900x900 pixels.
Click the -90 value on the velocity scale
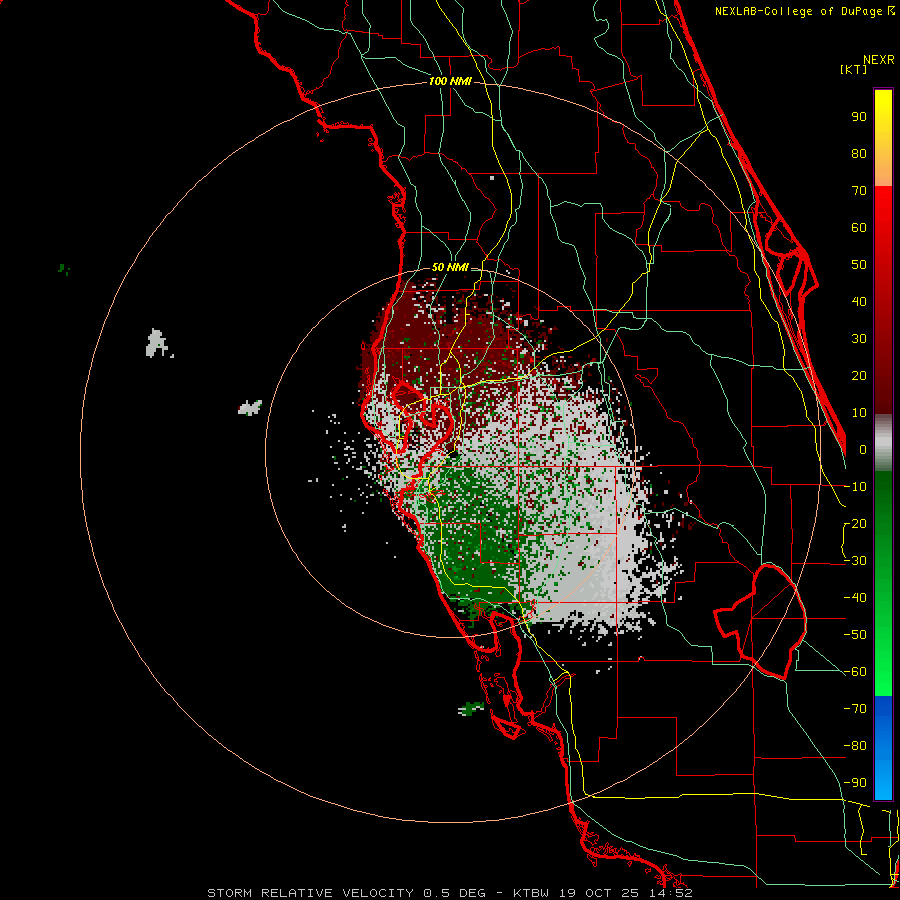tap(855, 783)
